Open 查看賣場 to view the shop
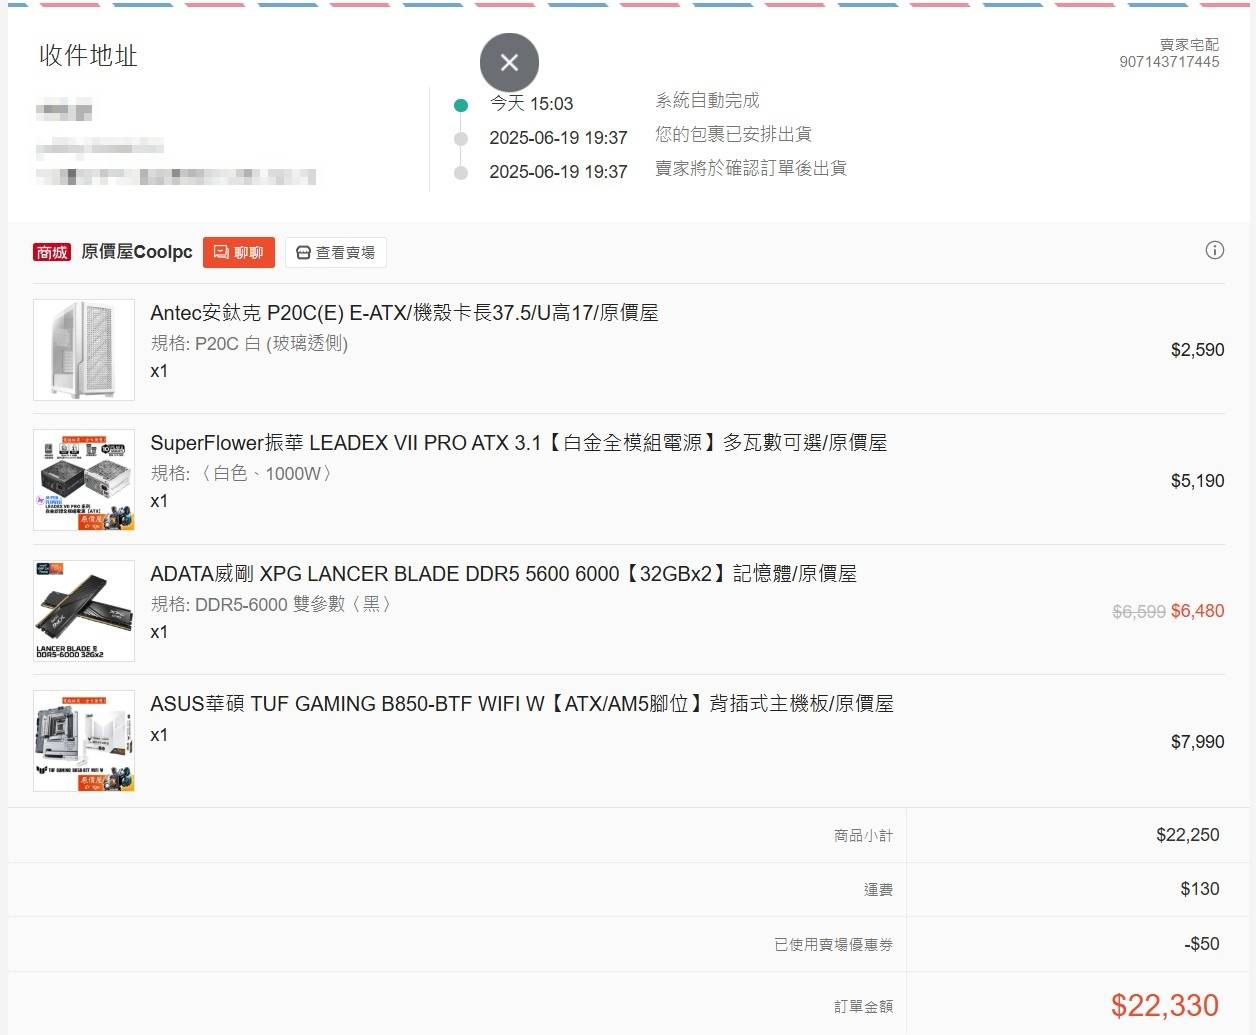This screenshot has height=1035, width=1256. [335, 252]
